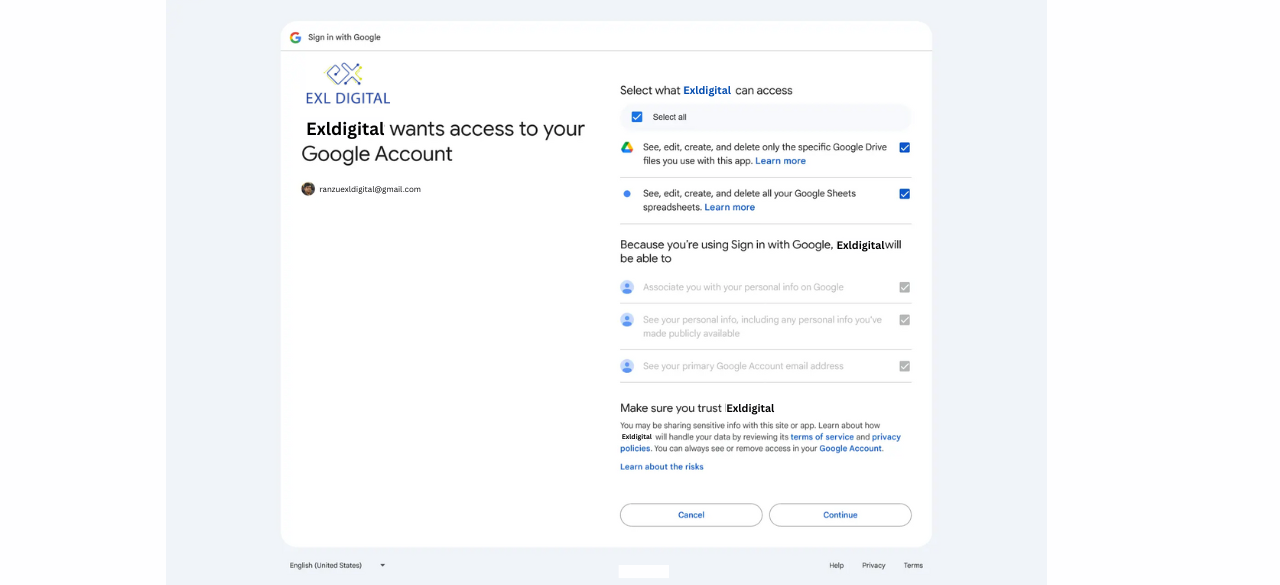Click the text 'Because you're using Sign in with Google'
The width and height of the screenshot is (1280, 585).
[x=726, y=244]
